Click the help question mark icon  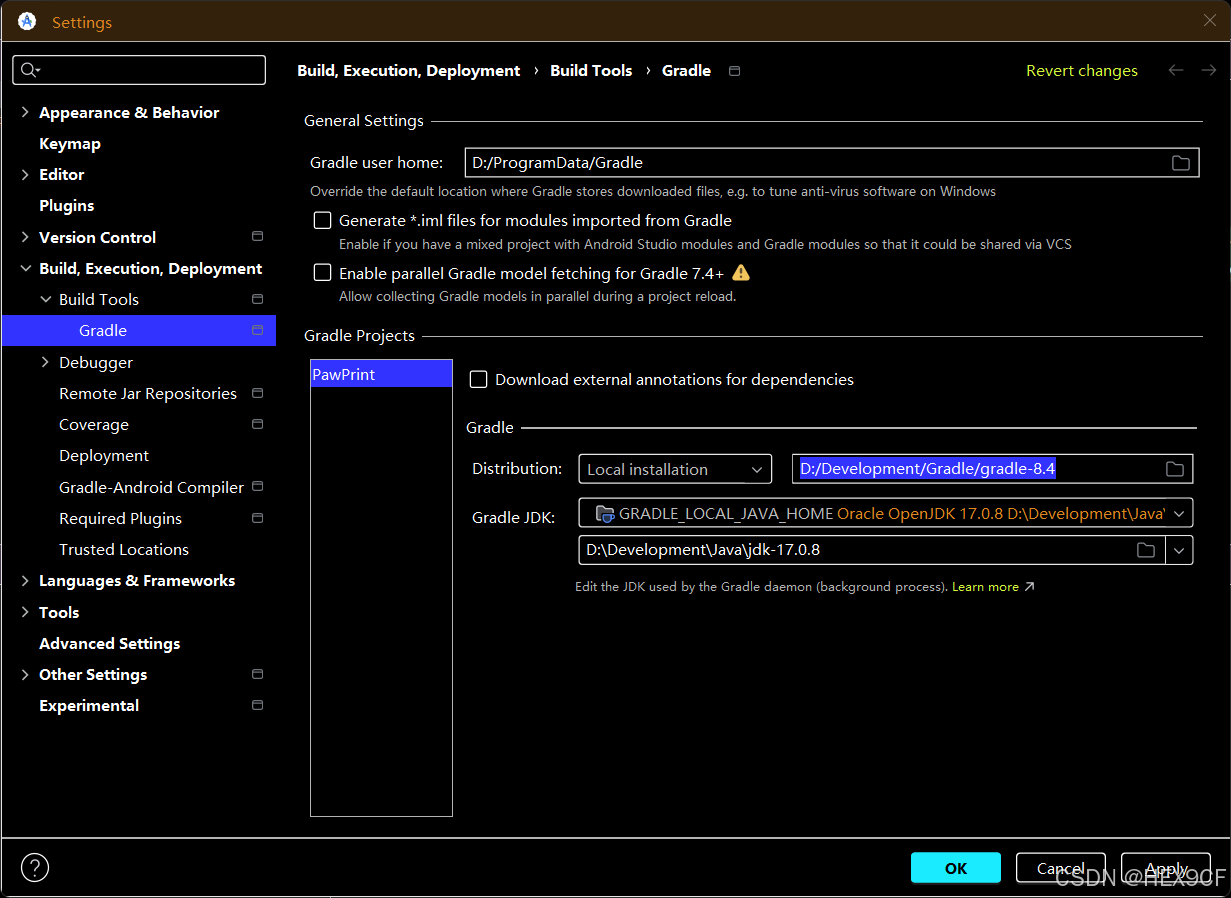[x=35, y=867]
